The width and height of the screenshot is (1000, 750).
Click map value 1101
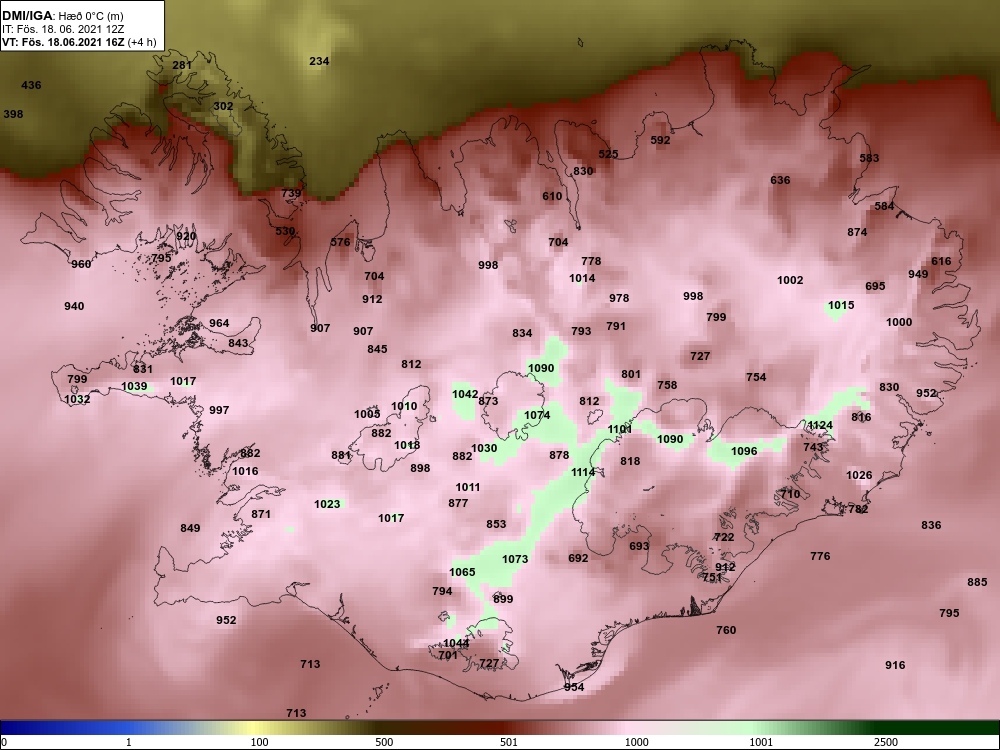tap(620, 429)
